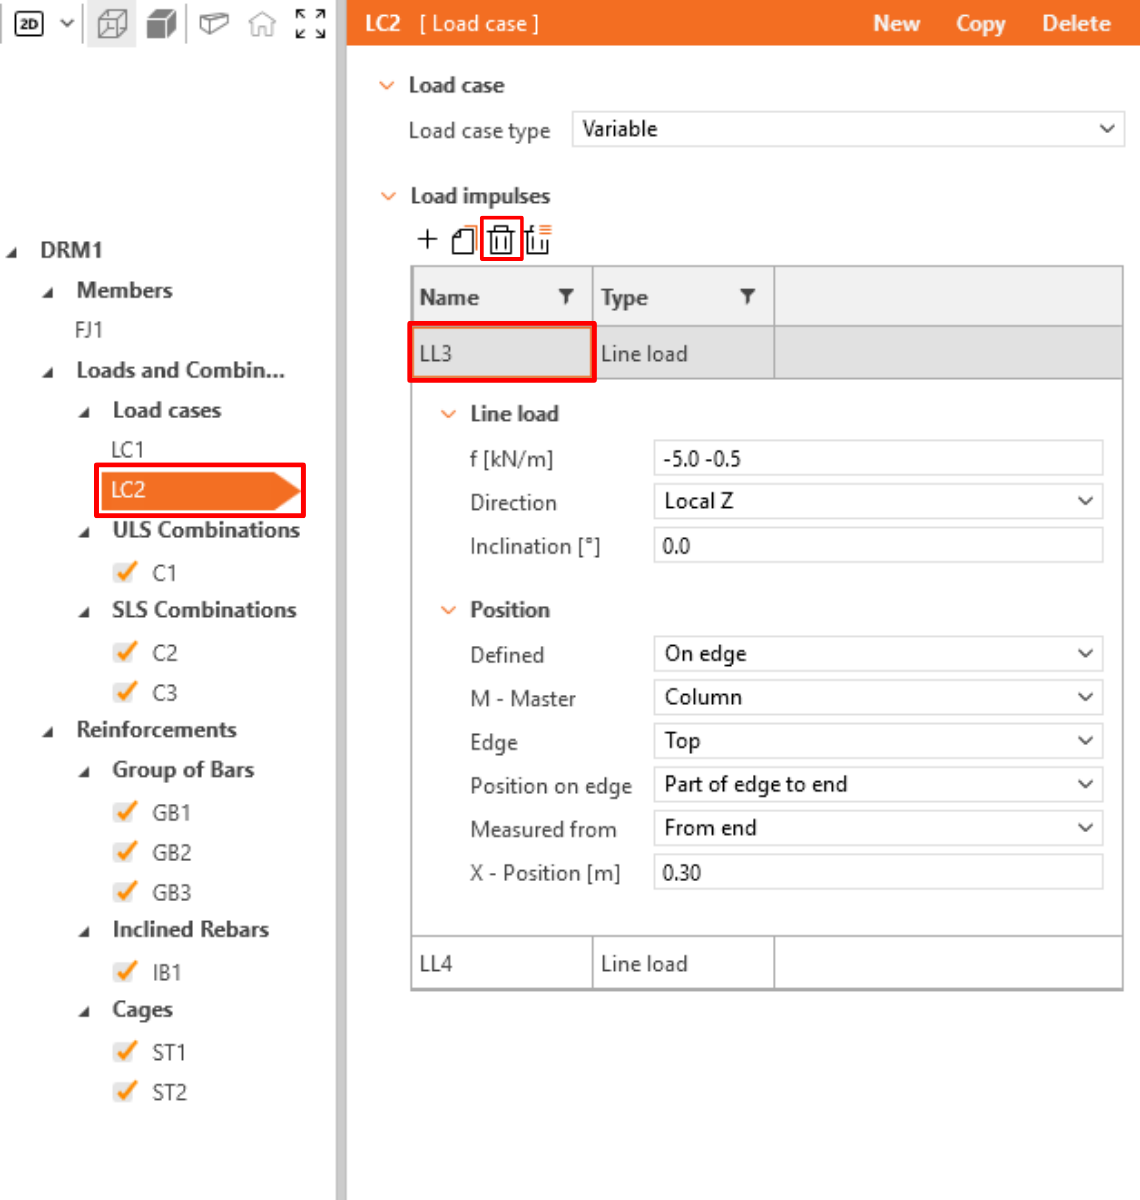Select LC2 in the tree
This screenshot has height=1200, width=1140.
[x=199, y=490]
